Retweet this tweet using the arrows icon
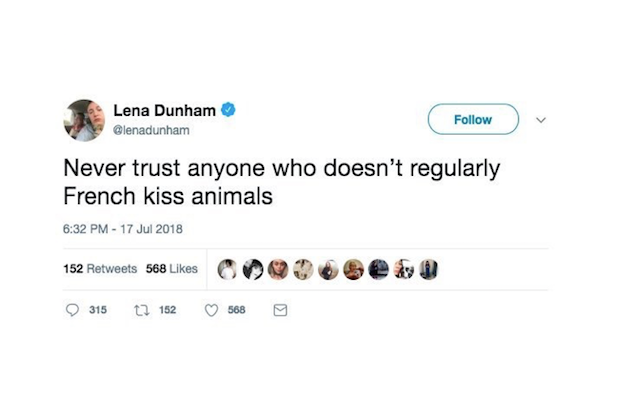The height and width of the screenshot is (412, 618). (140, 310)
